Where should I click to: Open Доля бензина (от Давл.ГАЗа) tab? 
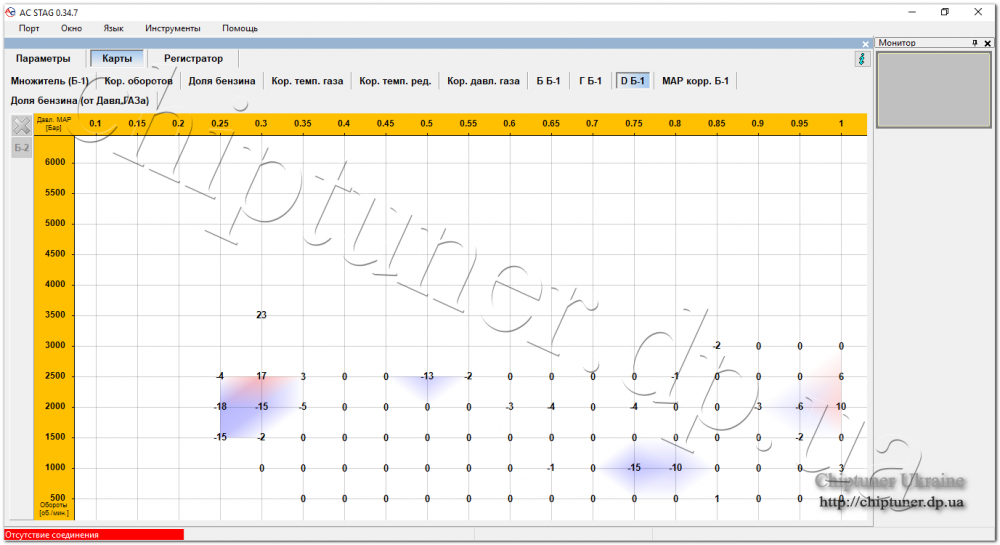[80, 101]
